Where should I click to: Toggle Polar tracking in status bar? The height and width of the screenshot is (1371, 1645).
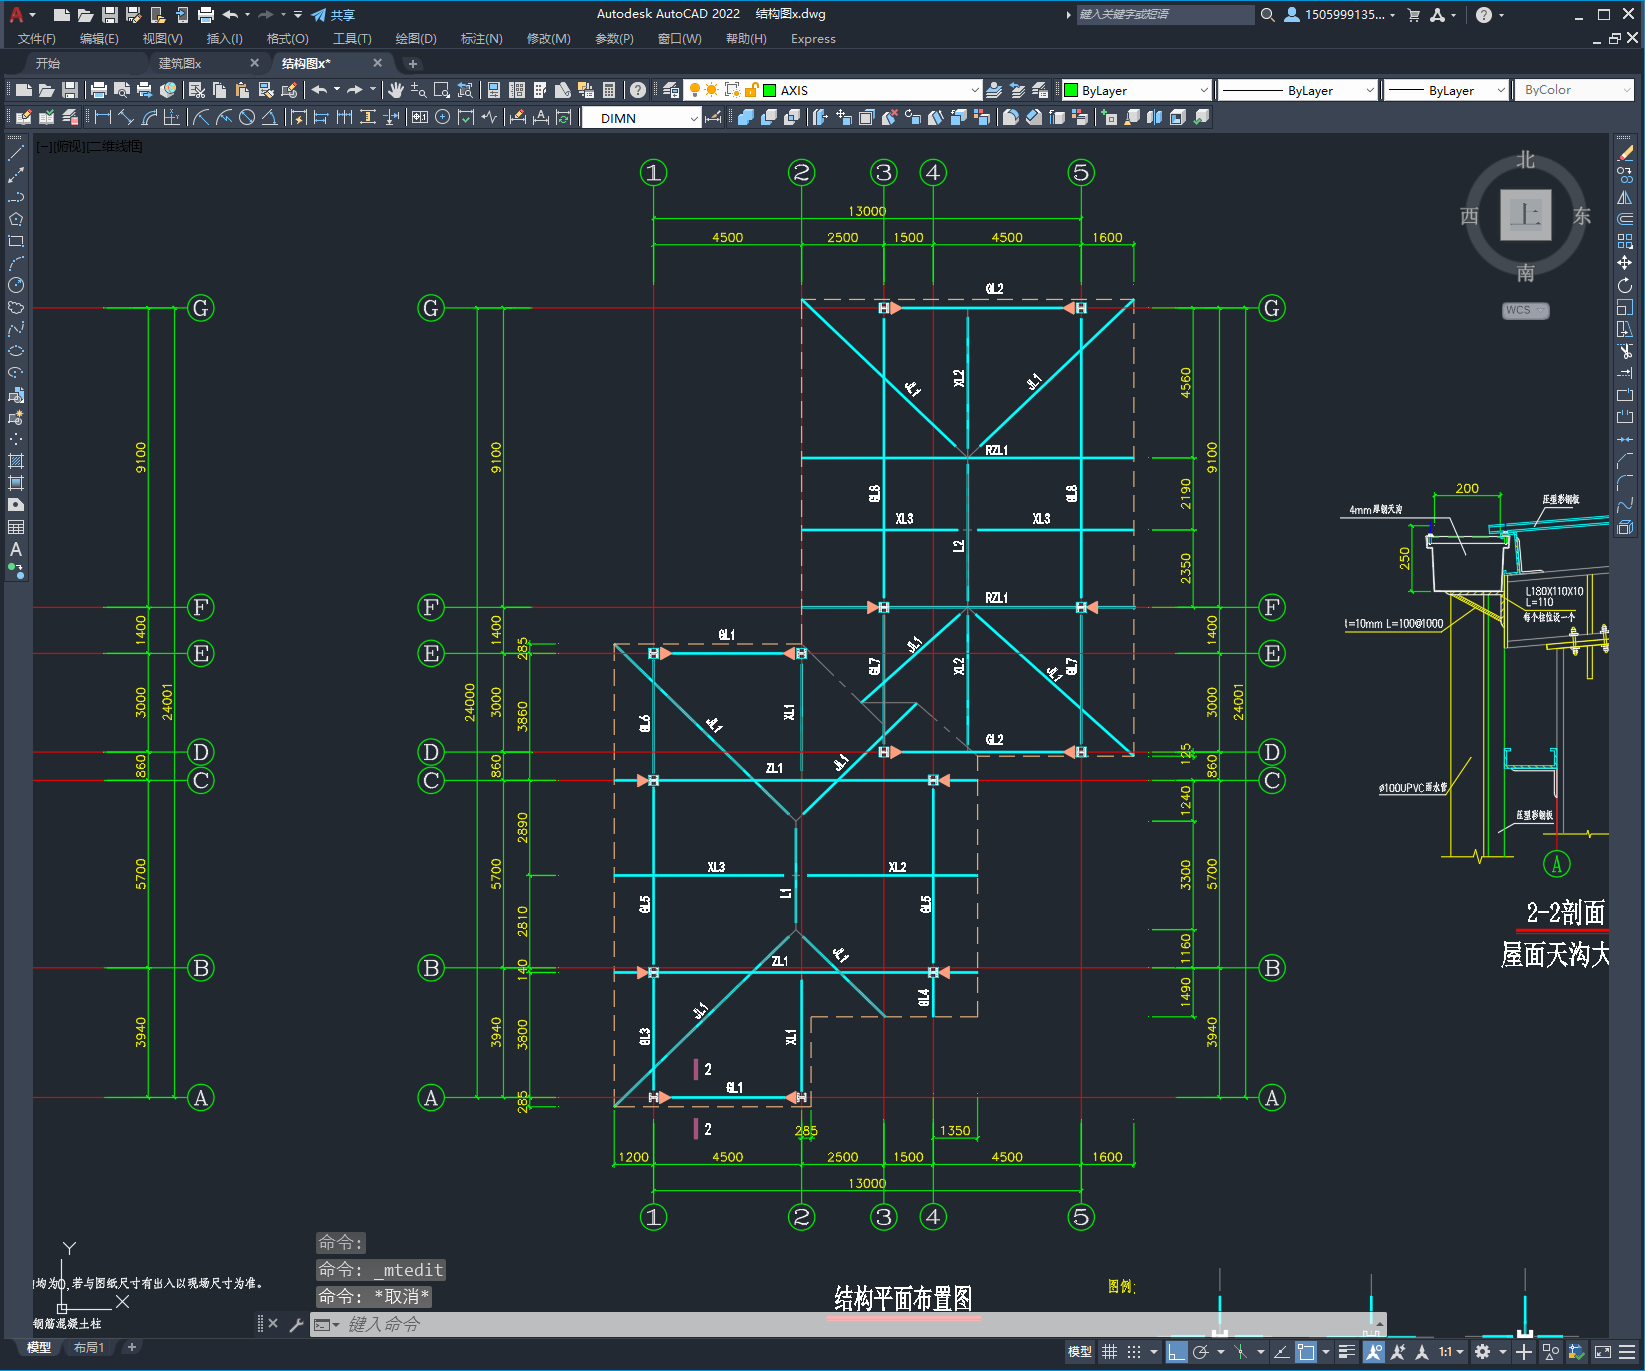click(1201, 1352)
